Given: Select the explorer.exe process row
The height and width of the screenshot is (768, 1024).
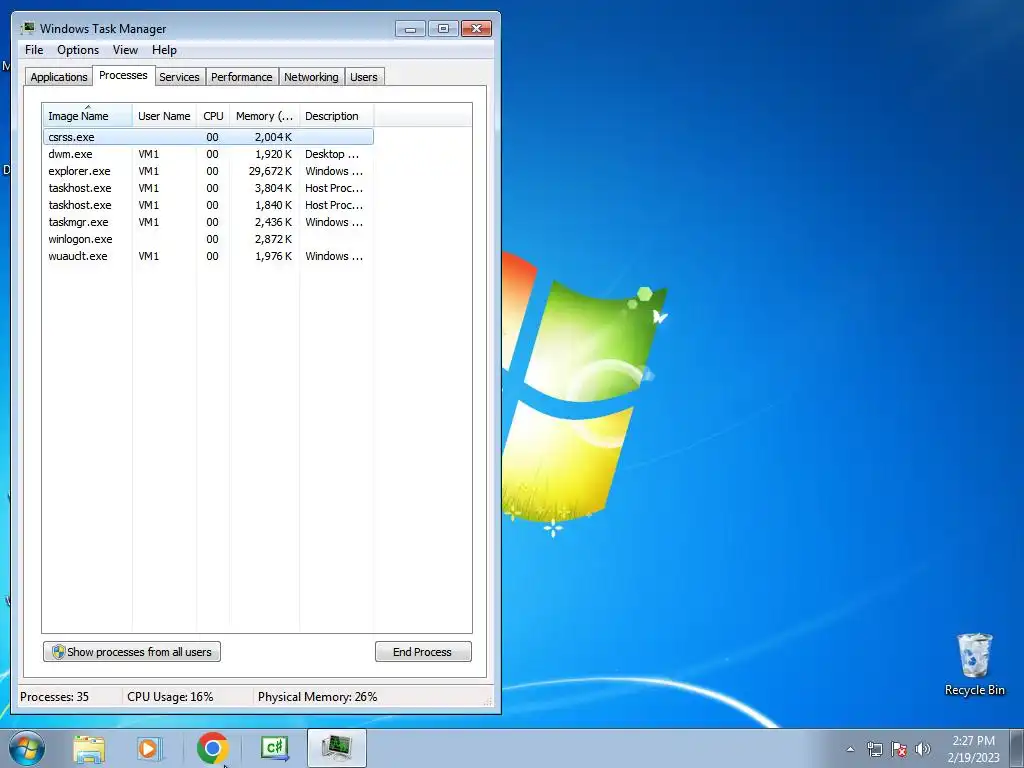Looking at the screenshot, I should click(208, 171).
